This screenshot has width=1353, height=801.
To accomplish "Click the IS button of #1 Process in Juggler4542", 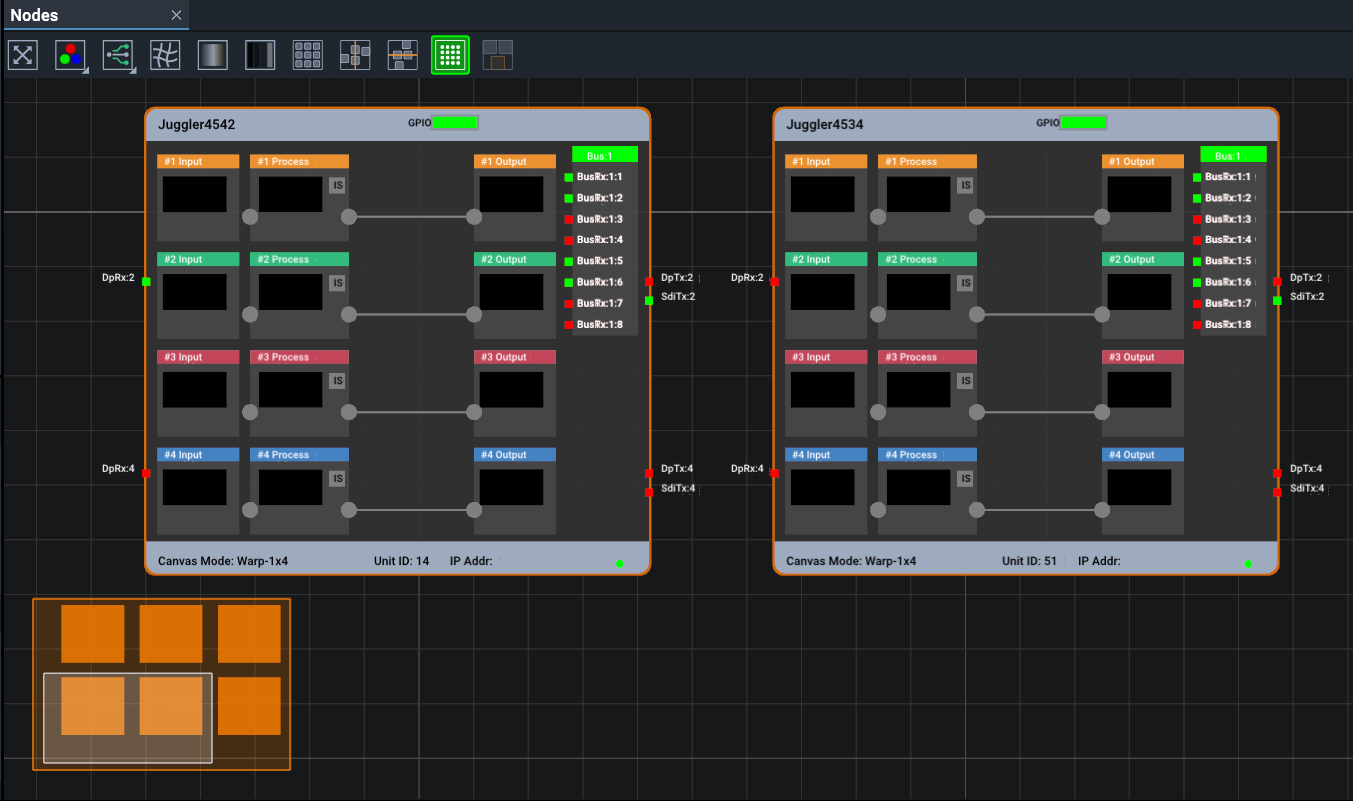I will [338, 185].
